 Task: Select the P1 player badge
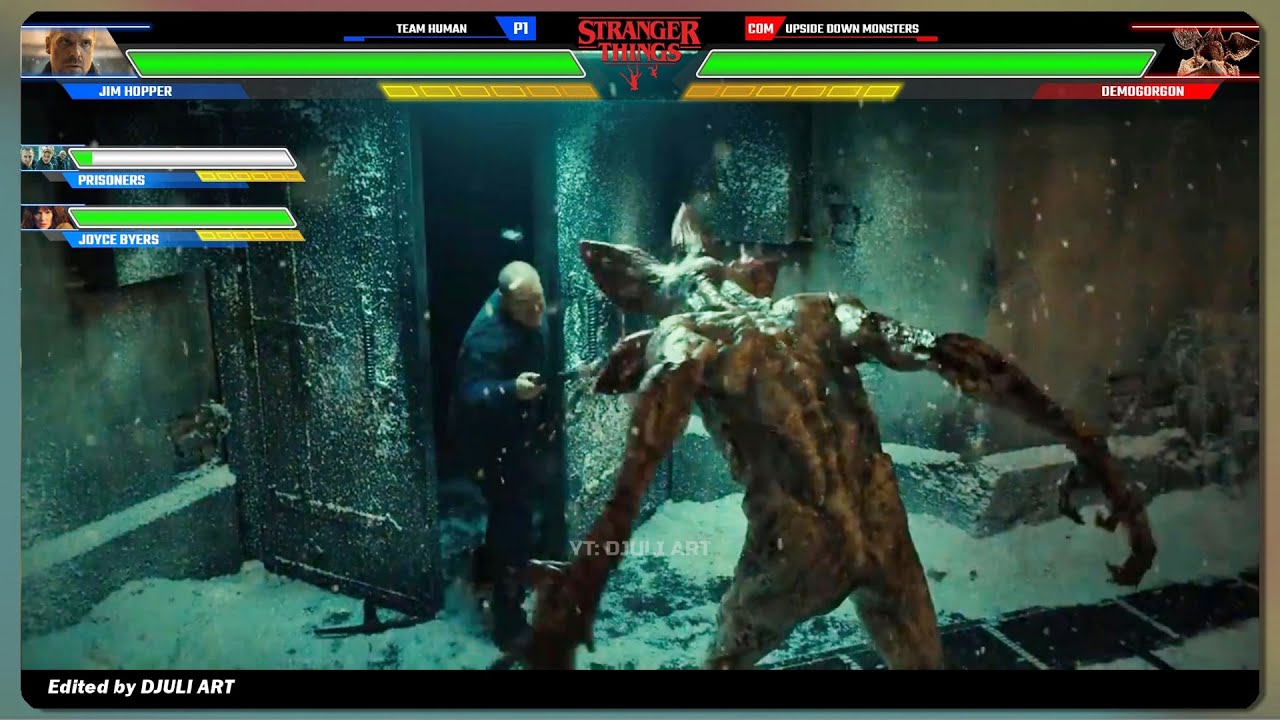click(519, 29)
